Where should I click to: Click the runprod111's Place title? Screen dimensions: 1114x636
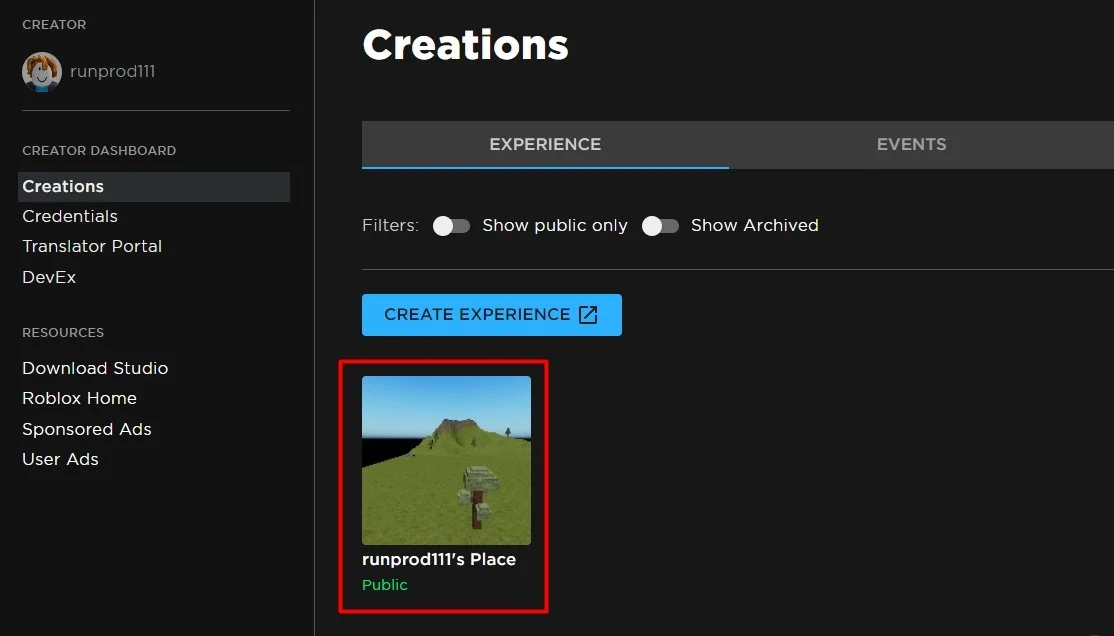[x=439, y=559]
